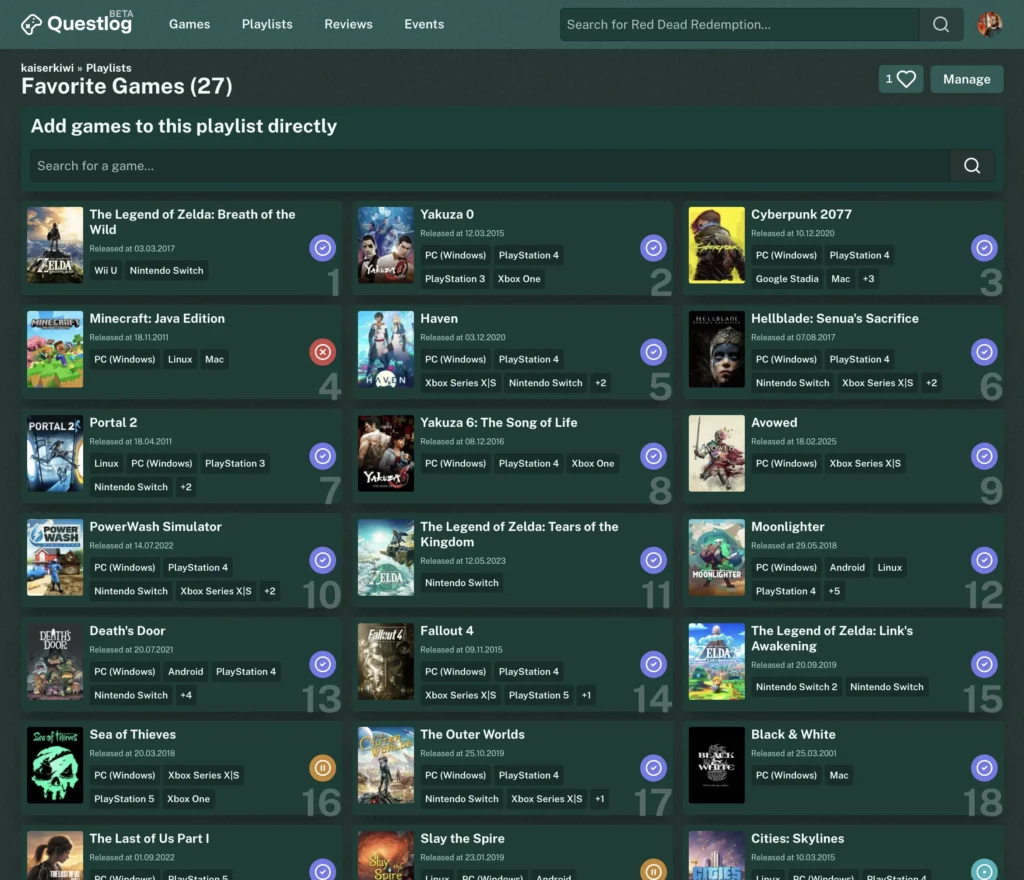Click the completed status icon for Yakuza 0
The image size is (1024, 880).
(x=653, y=247)
